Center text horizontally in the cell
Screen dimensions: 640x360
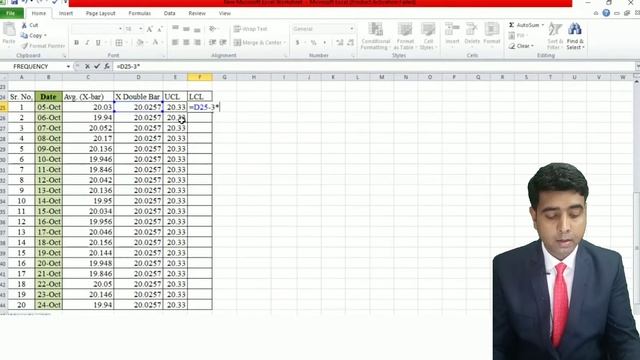[x=186, y=42]
